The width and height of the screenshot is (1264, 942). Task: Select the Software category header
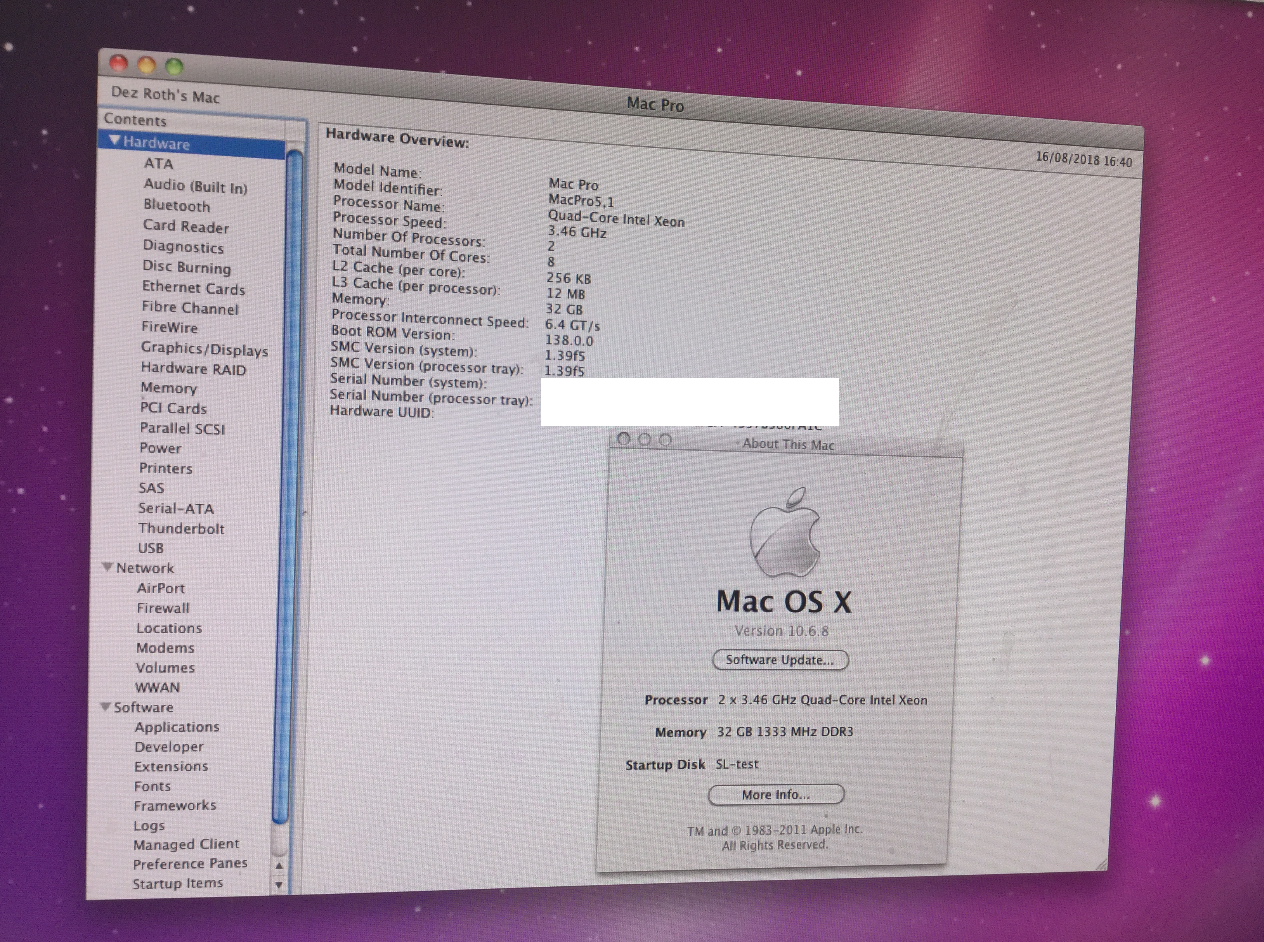(x=143, y=707)
